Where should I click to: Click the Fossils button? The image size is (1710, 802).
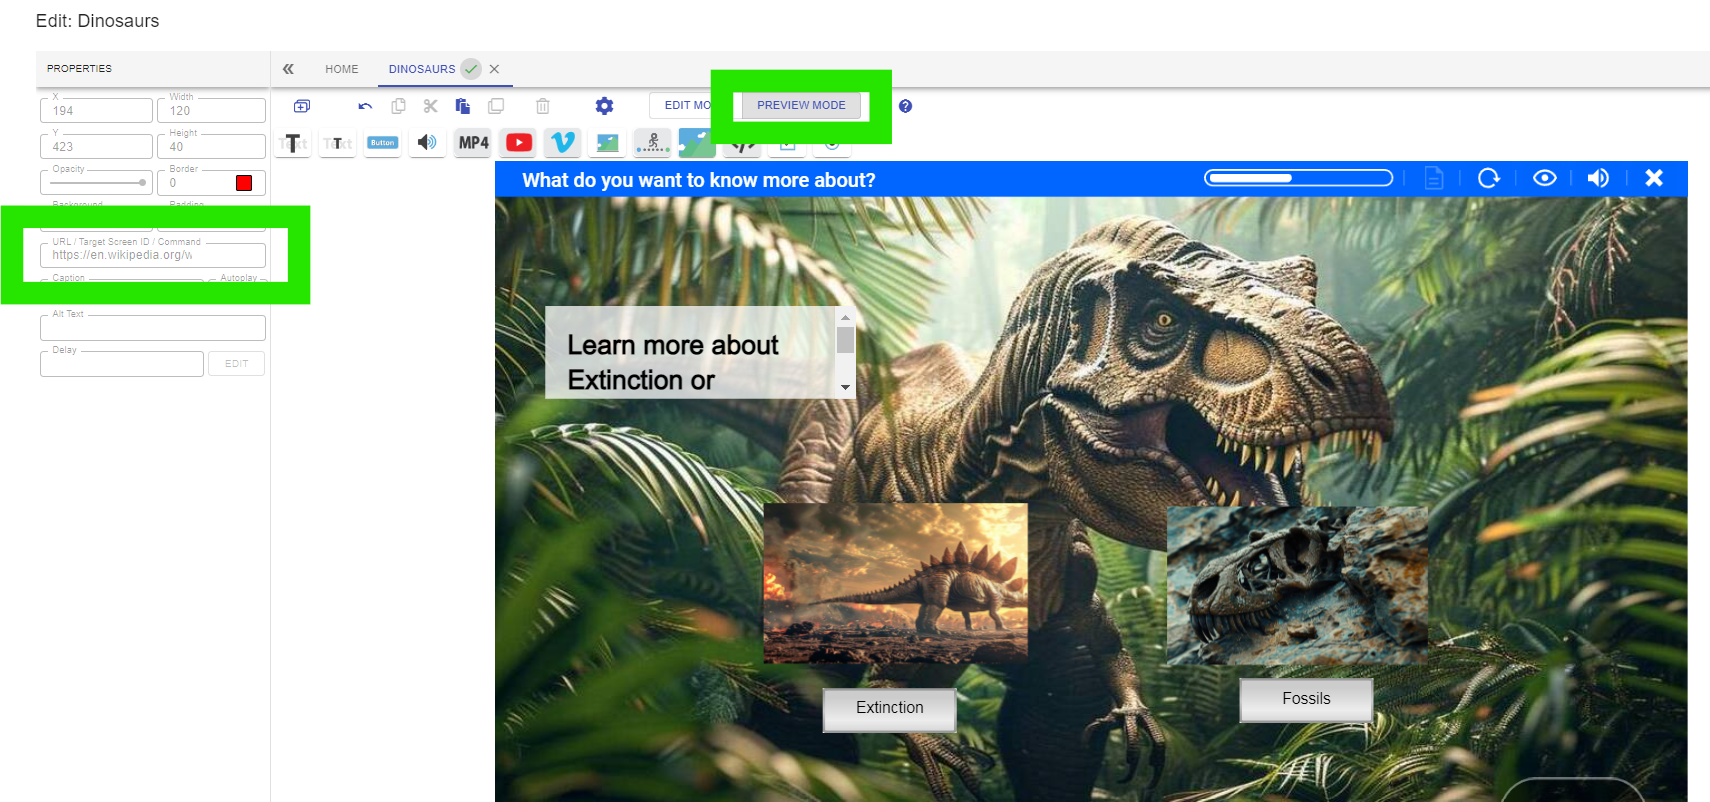click(1306, 700)
